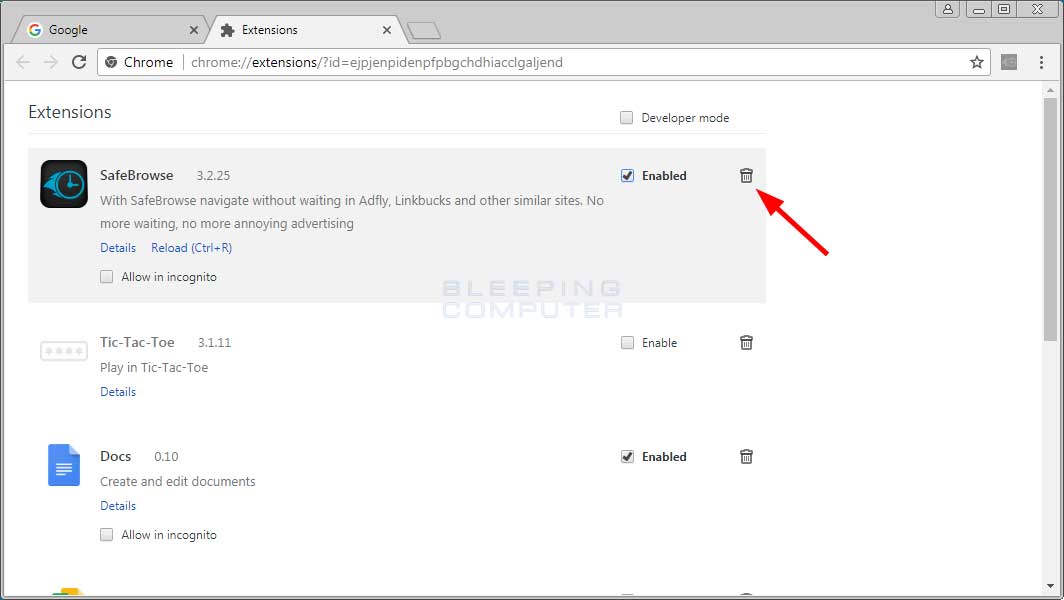This screenshot has height=600, width=1064.
Task: Click SafeBrowse version number 3.2.25
Action: pos(213,176)
